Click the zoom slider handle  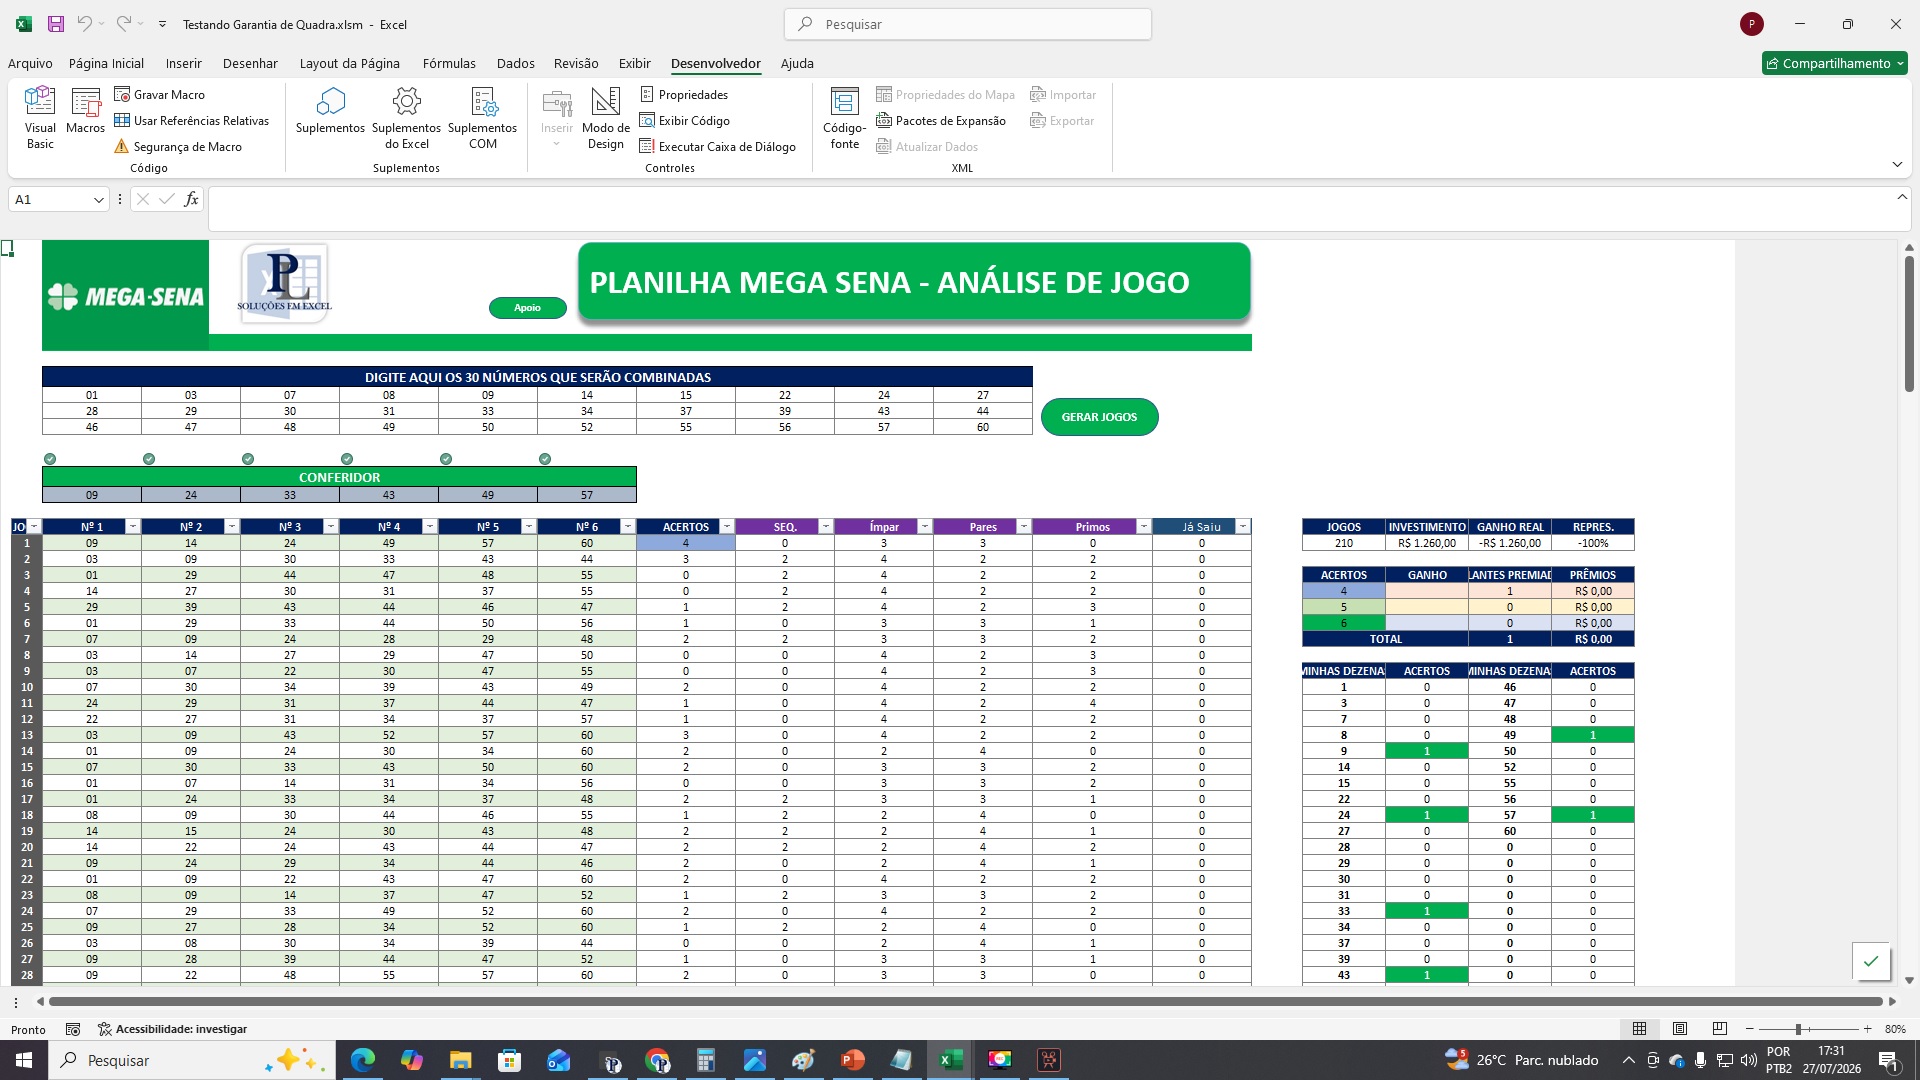(1798, 1029)
